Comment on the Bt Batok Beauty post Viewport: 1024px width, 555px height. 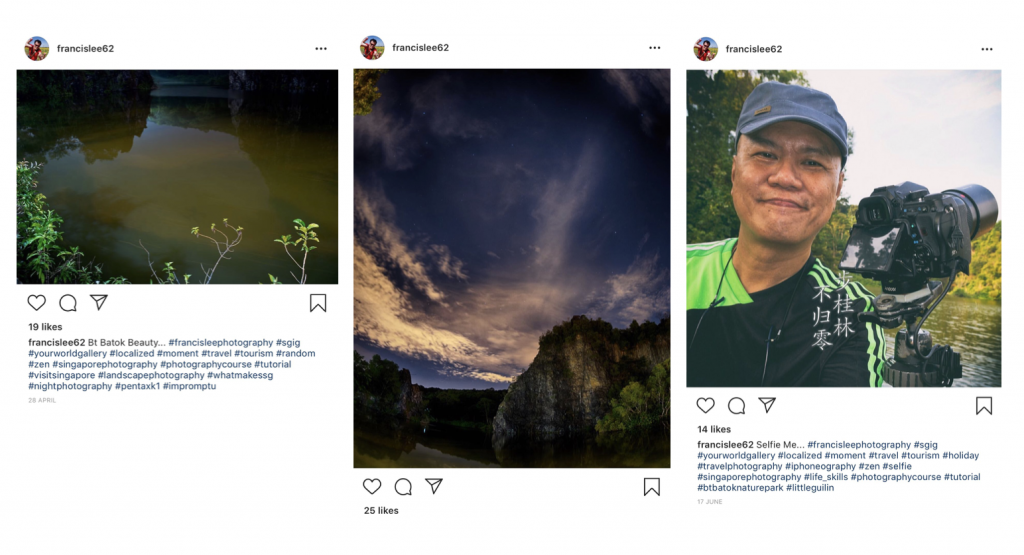tap(68, 303)
